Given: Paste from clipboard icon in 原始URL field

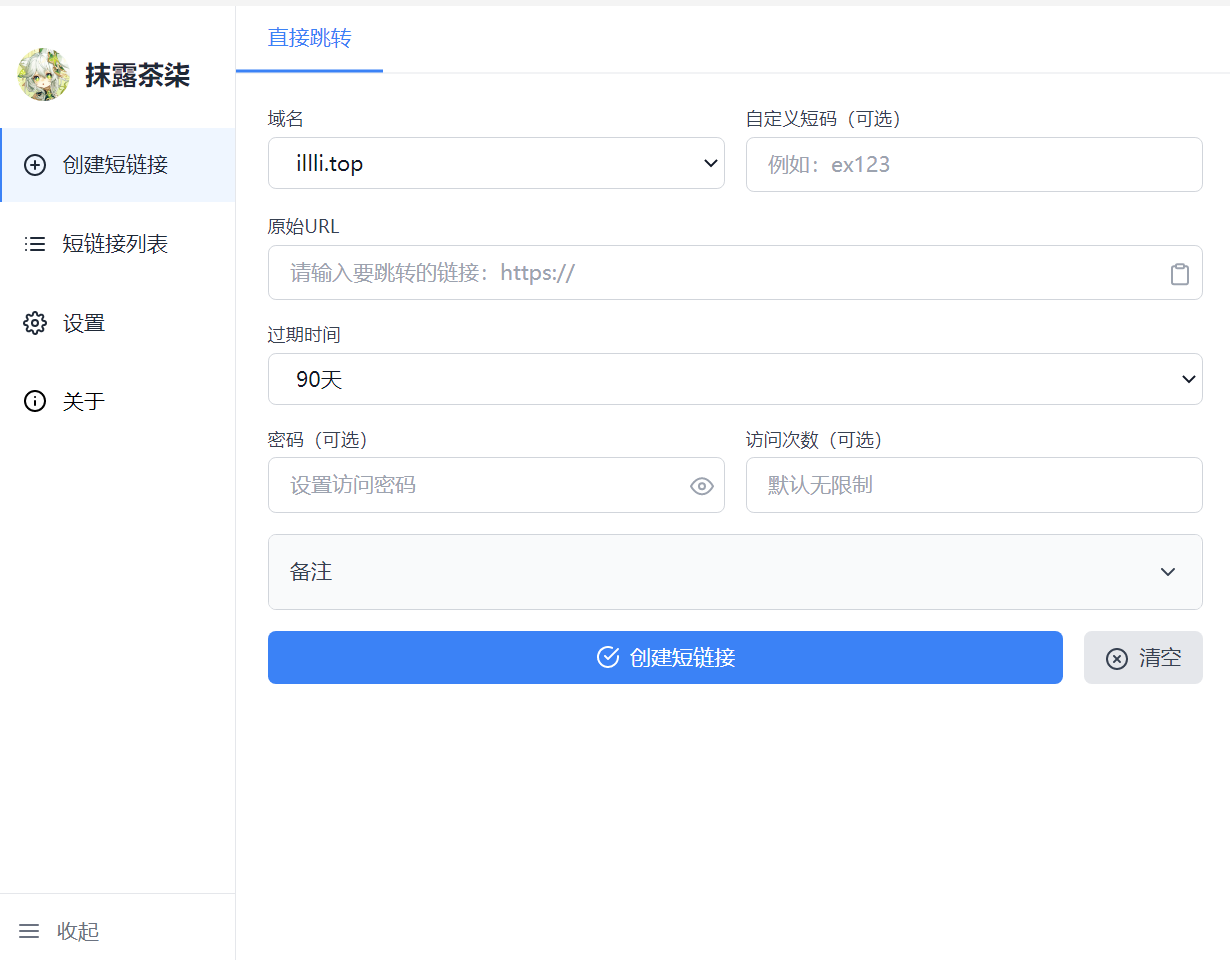Looking at the screenshot, I should [1180, 274].
